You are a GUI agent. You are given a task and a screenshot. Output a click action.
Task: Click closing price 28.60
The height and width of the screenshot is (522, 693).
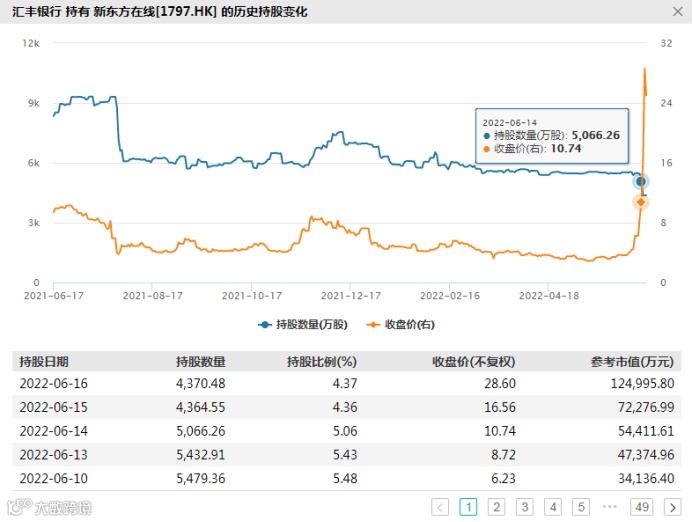(500, 383)
